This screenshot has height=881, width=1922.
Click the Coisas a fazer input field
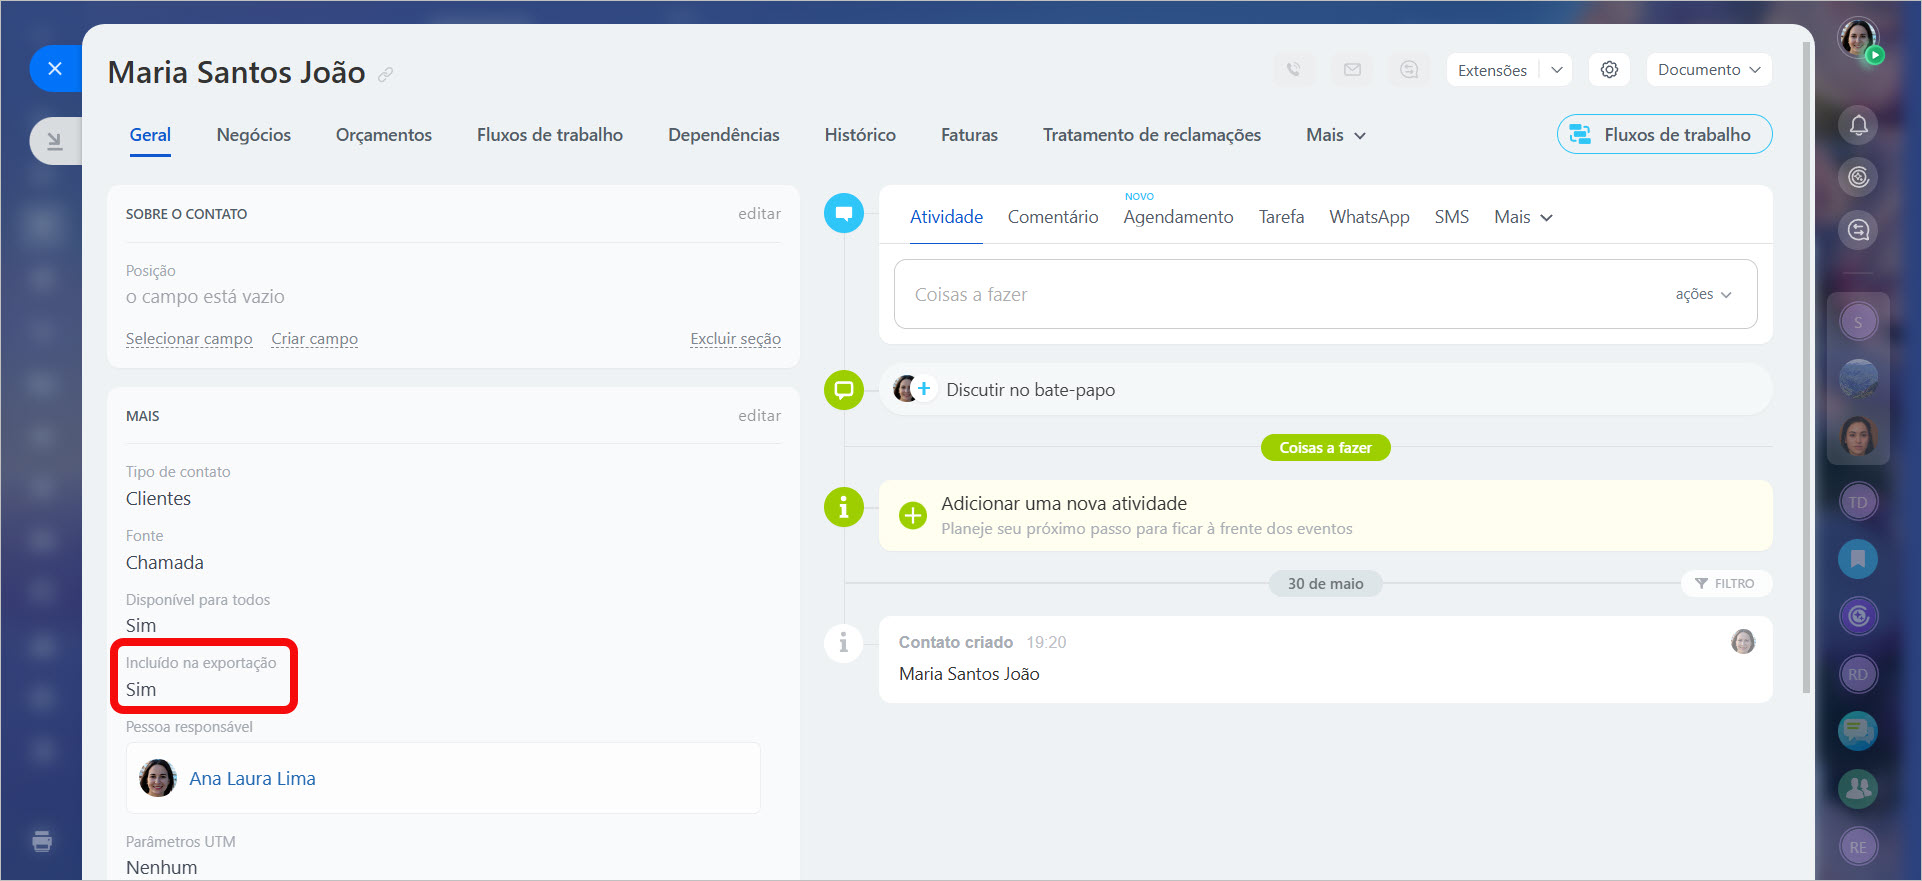[1325, 294]
